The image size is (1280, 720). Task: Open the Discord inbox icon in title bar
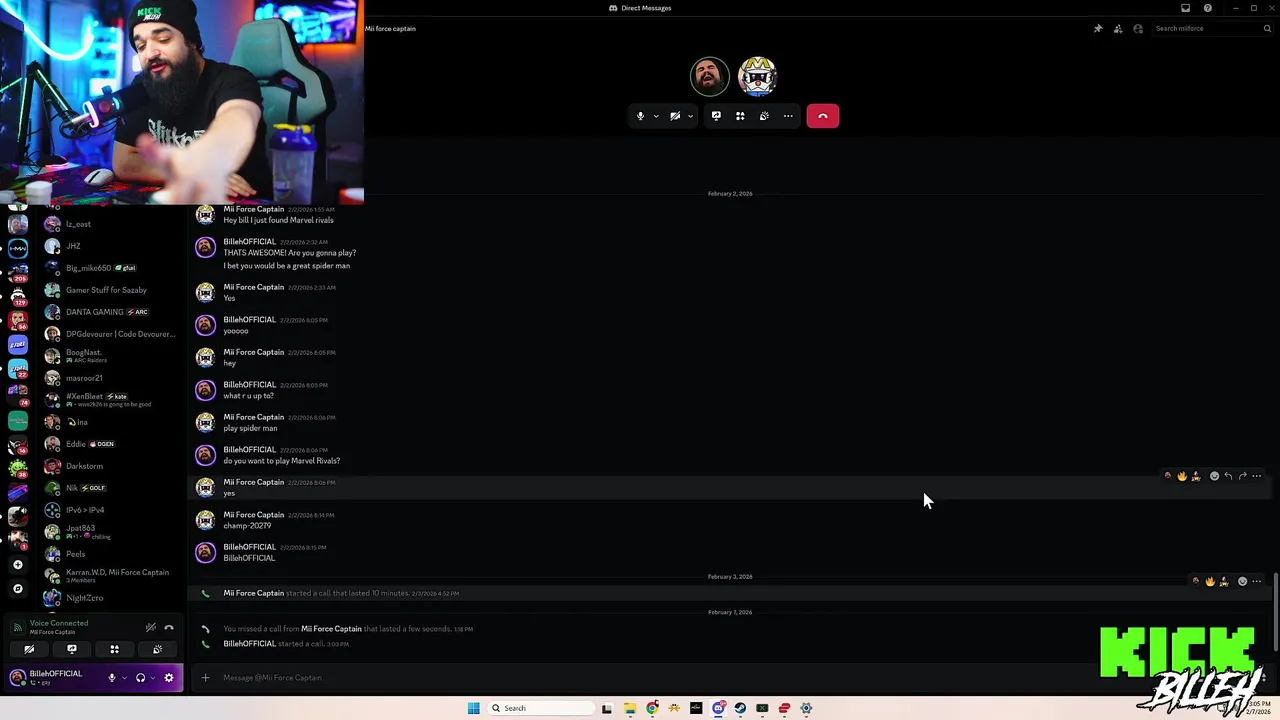pos(1186,8)
